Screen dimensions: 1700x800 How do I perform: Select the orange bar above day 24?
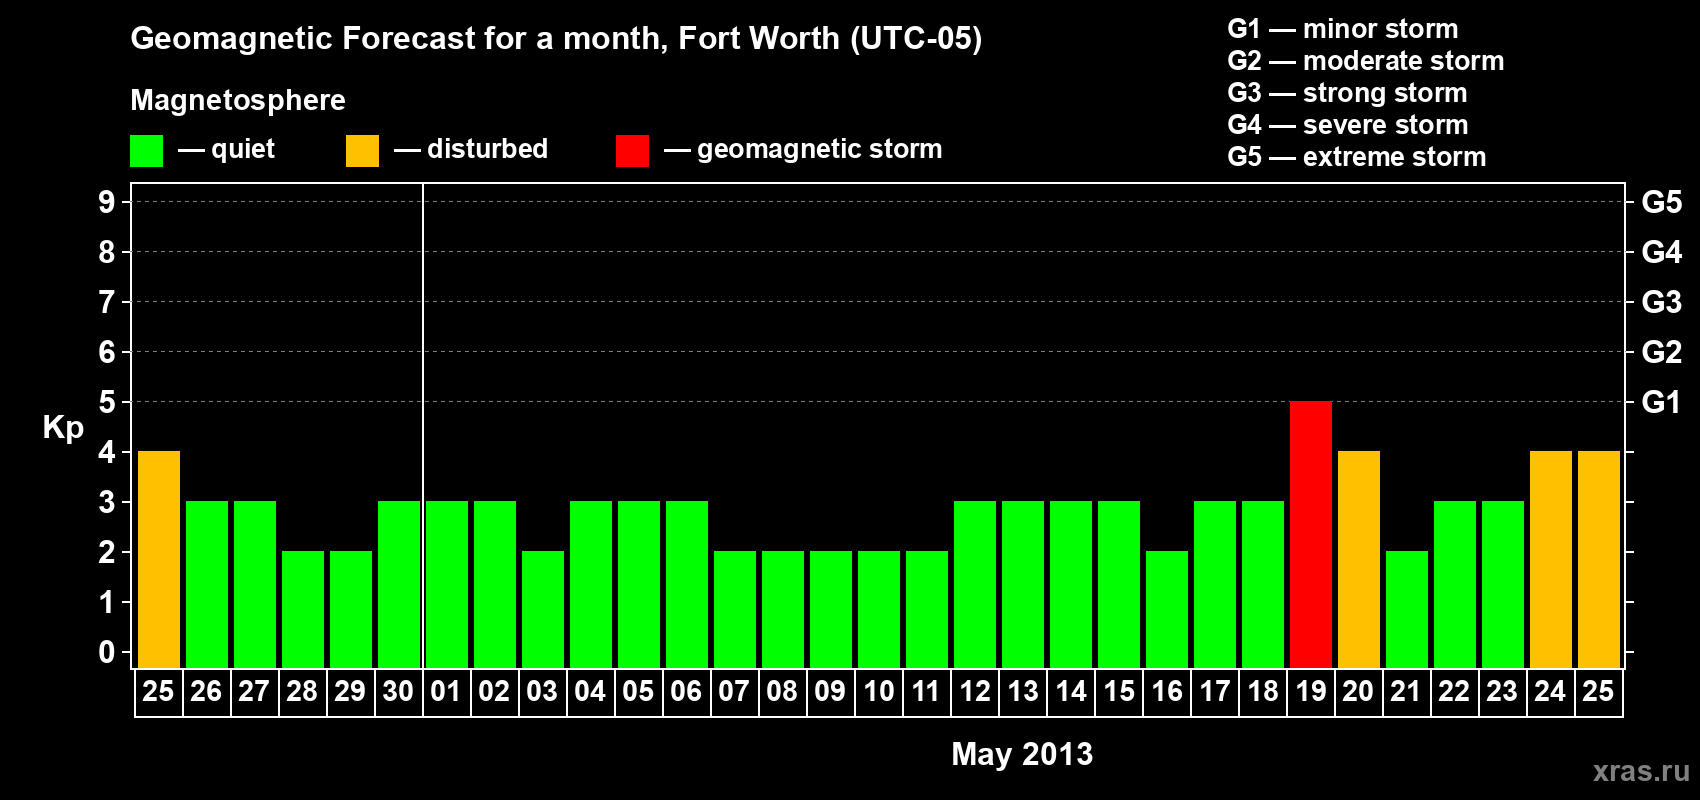(x=1551, y=559)
